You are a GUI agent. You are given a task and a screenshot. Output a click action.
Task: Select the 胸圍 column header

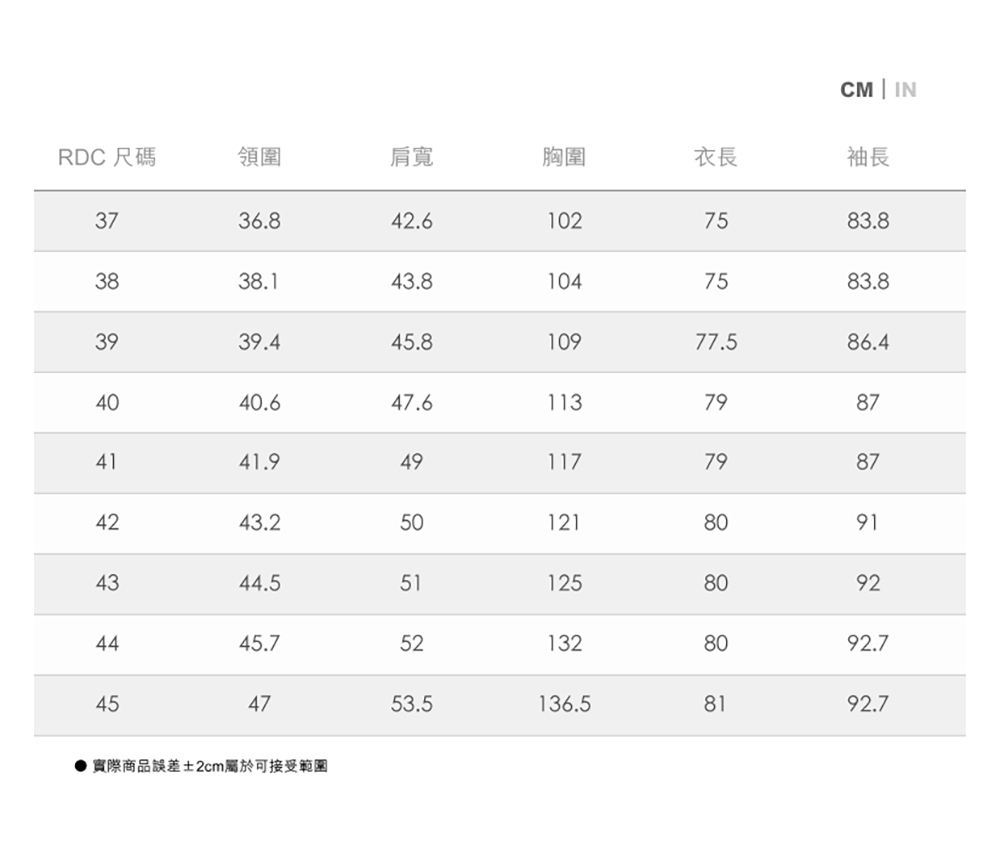click(x=564, y=157)
